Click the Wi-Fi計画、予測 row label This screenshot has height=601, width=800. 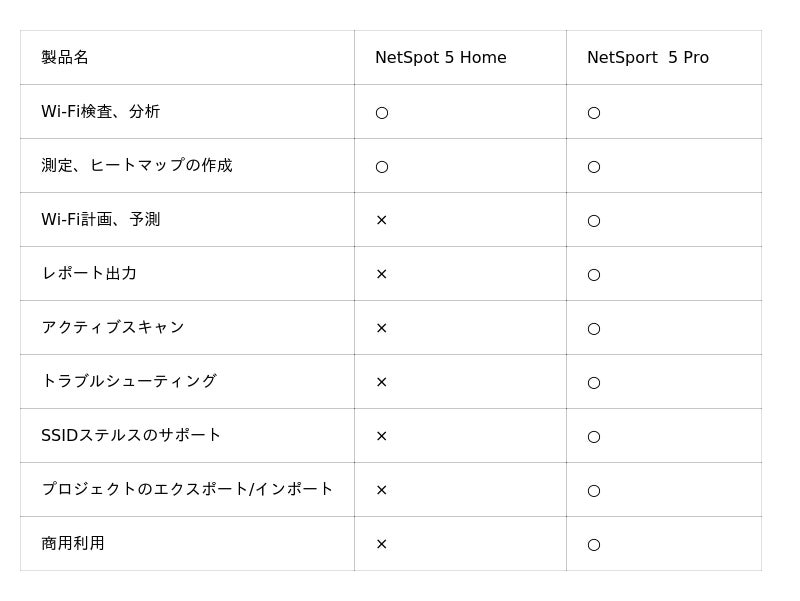coord(100,220)
